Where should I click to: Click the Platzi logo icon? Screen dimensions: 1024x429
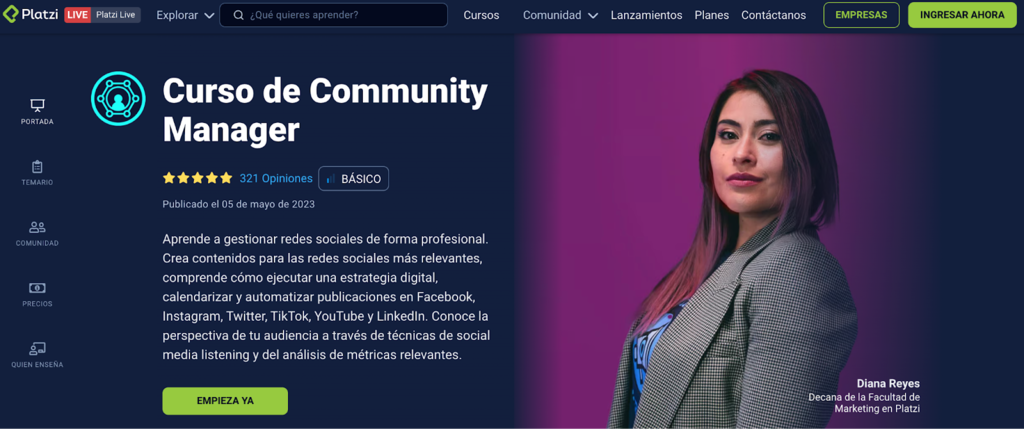(x=10, y=15)
